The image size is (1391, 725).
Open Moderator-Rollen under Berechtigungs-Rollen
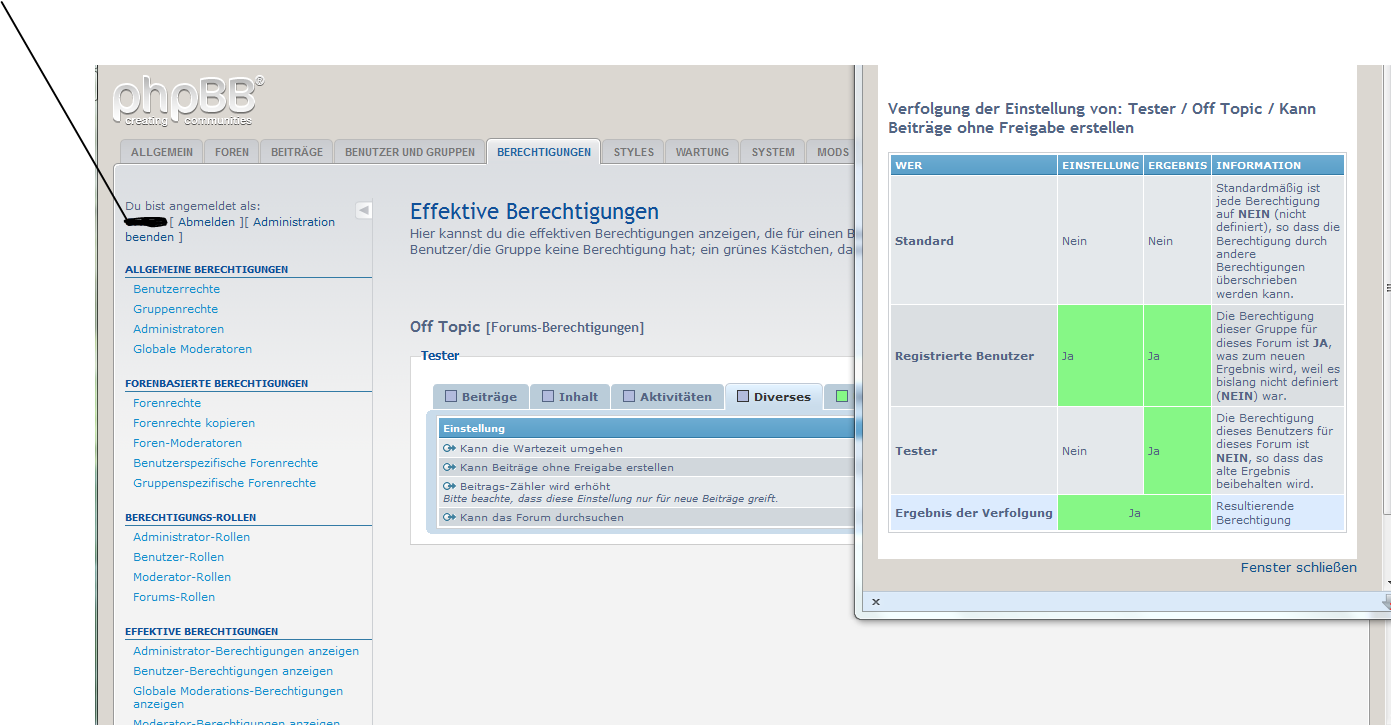click(x=182, y=577)
